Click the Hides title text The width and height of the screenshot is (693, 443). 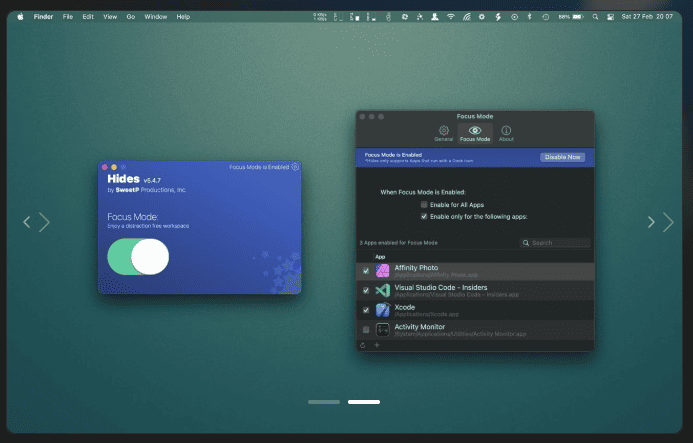point(123,179)
